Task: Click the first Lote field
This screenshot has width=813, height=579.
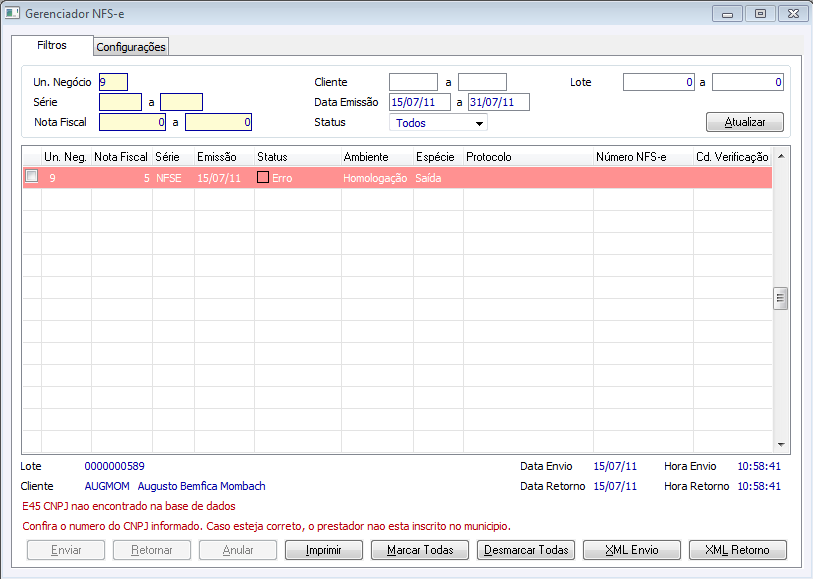Action: [658, 82]
